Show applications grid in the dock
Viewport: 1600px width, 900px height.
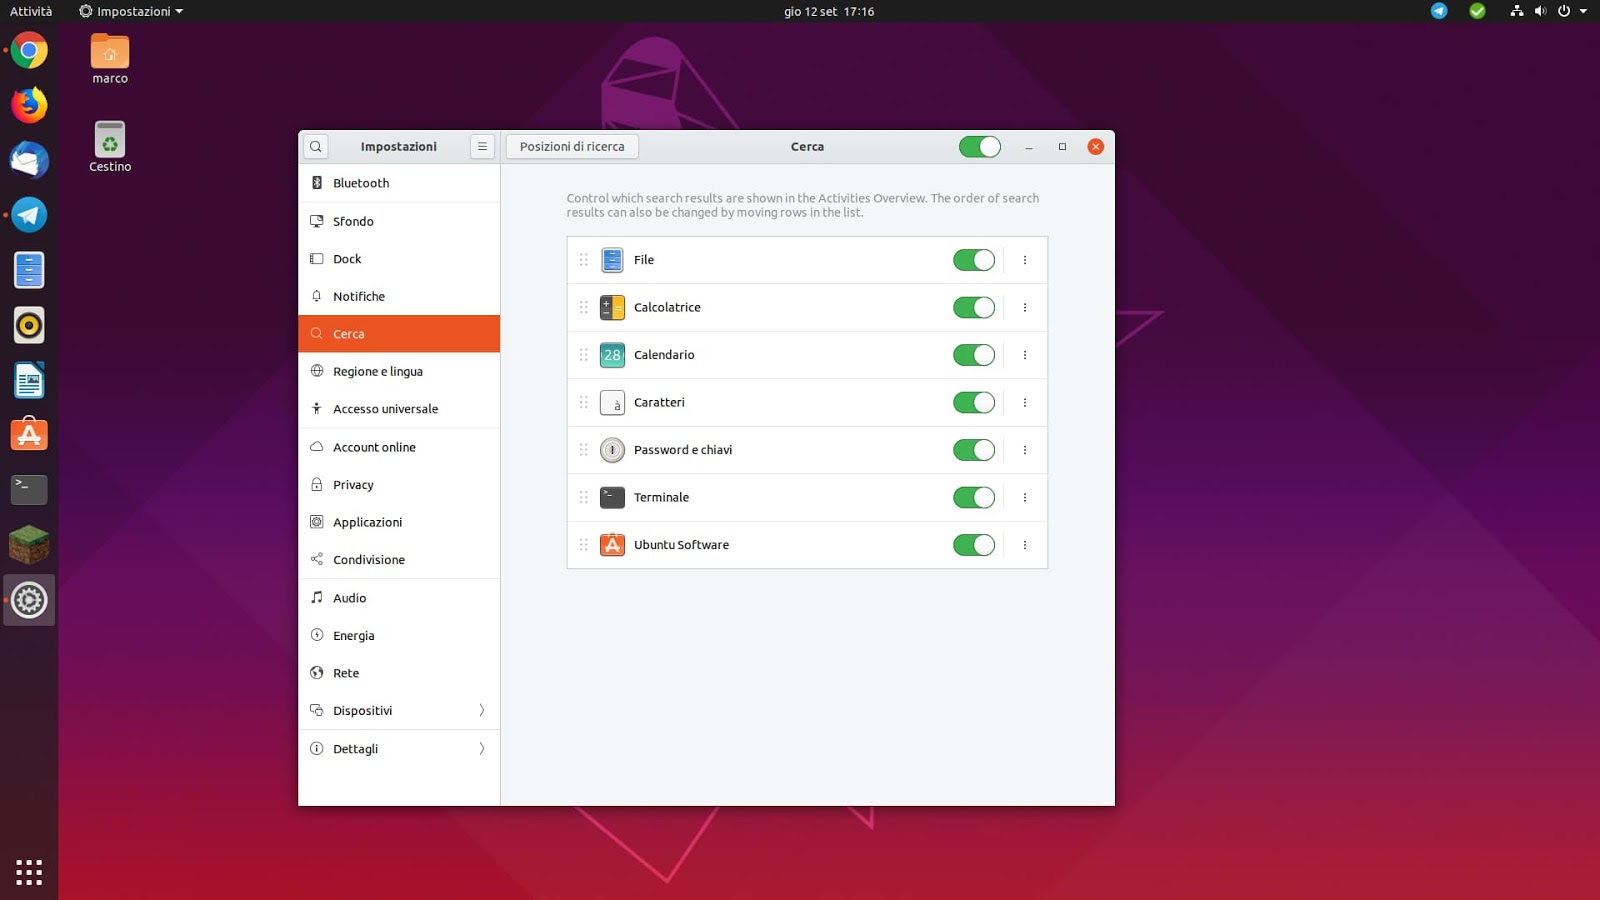pos(29,872)
